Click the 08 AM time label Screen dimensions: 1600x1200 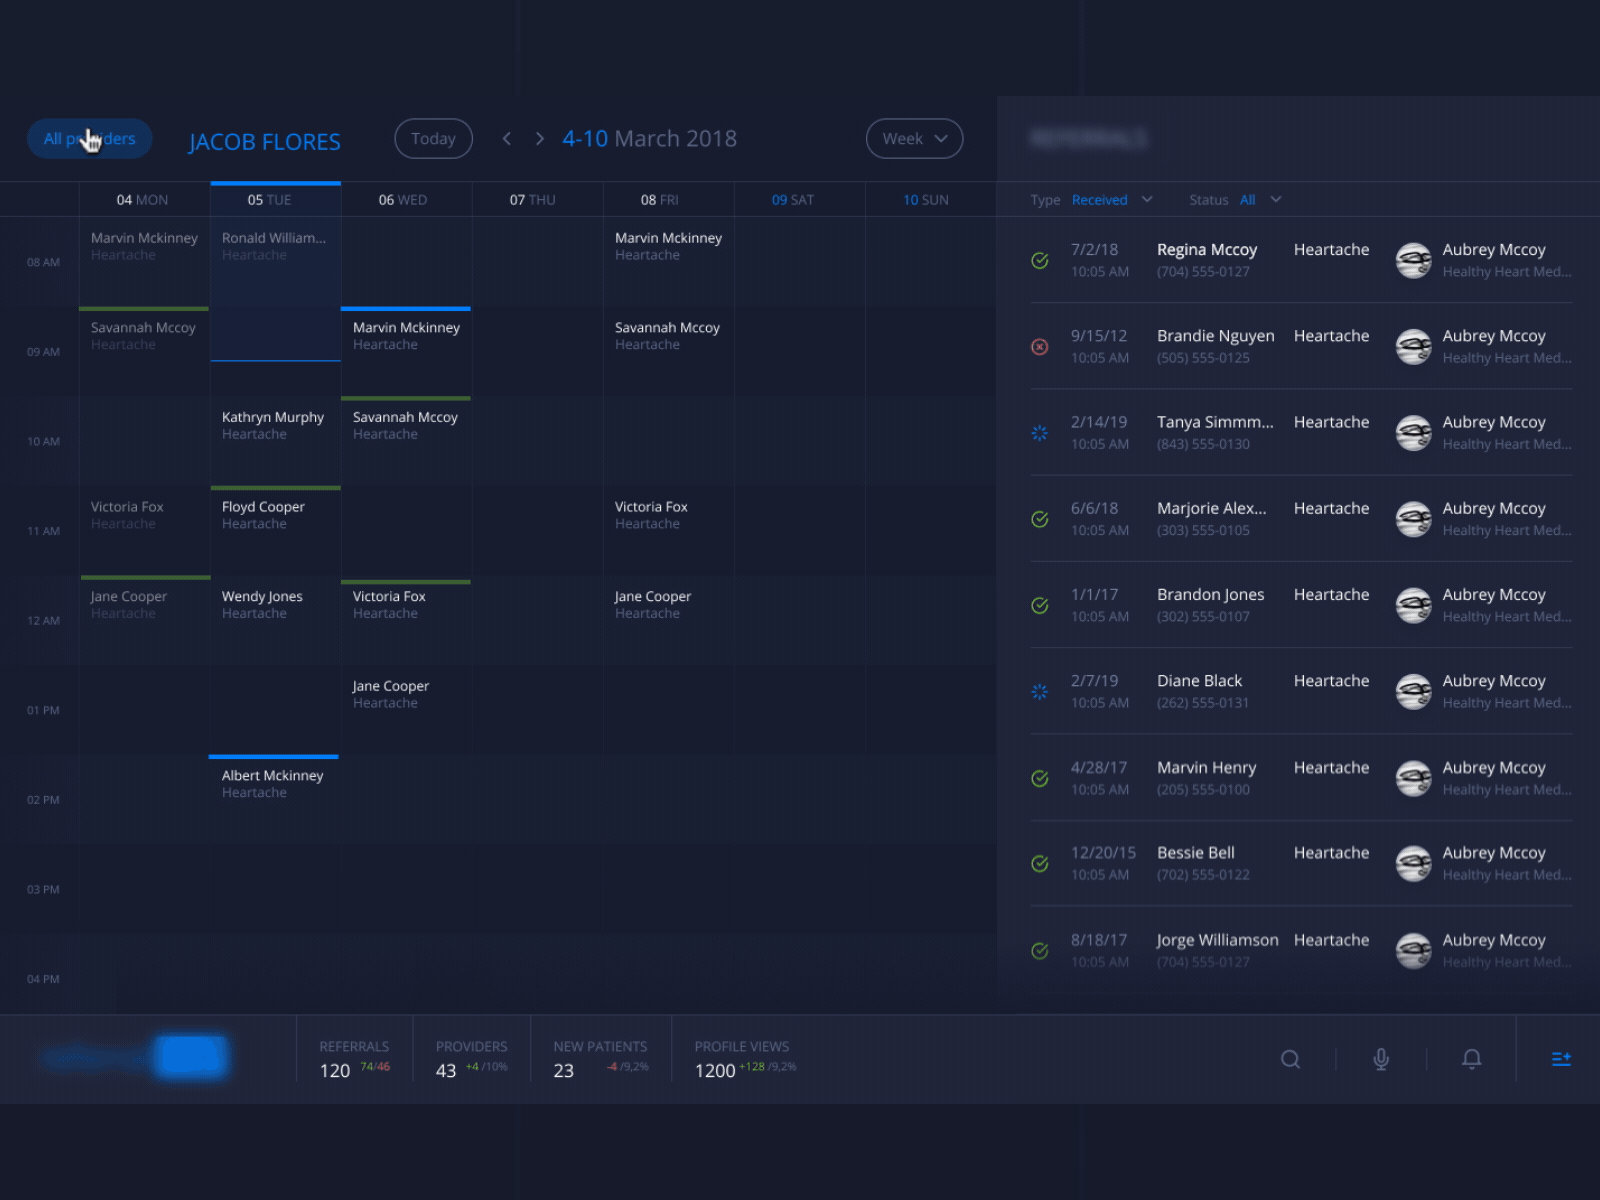point(43,262)
